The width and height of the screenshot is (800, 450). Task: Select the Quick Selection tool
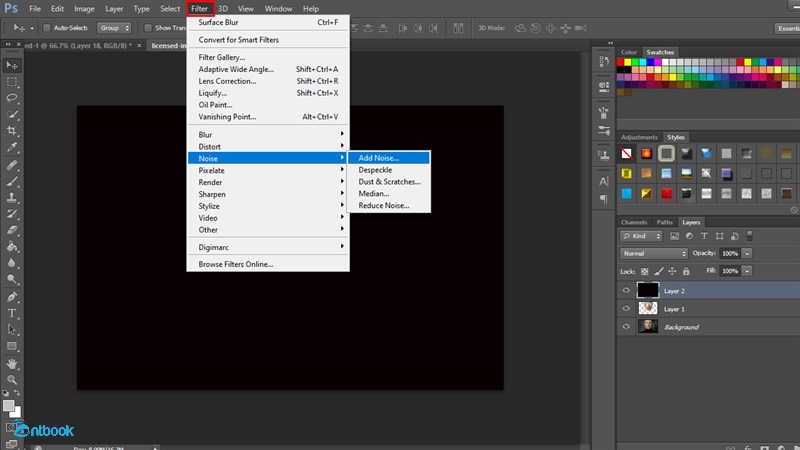12,114
